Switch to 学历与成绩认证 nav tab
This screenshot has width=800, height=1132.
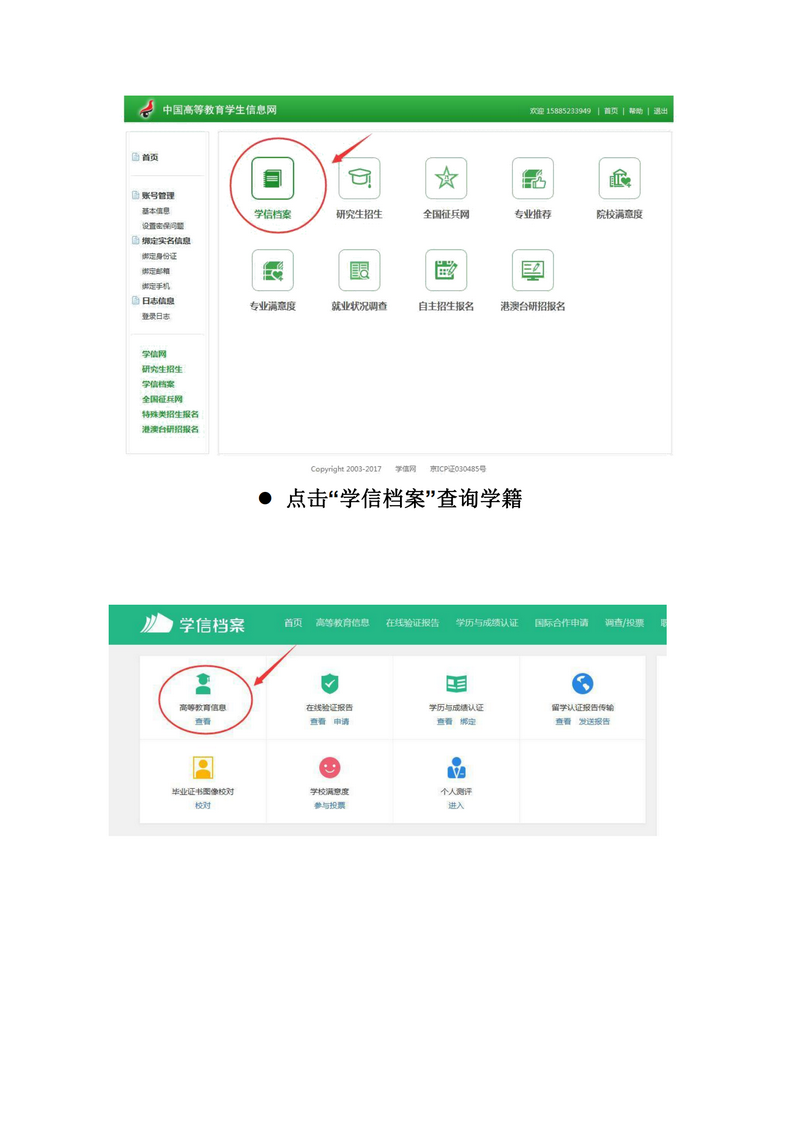(487, 623)
